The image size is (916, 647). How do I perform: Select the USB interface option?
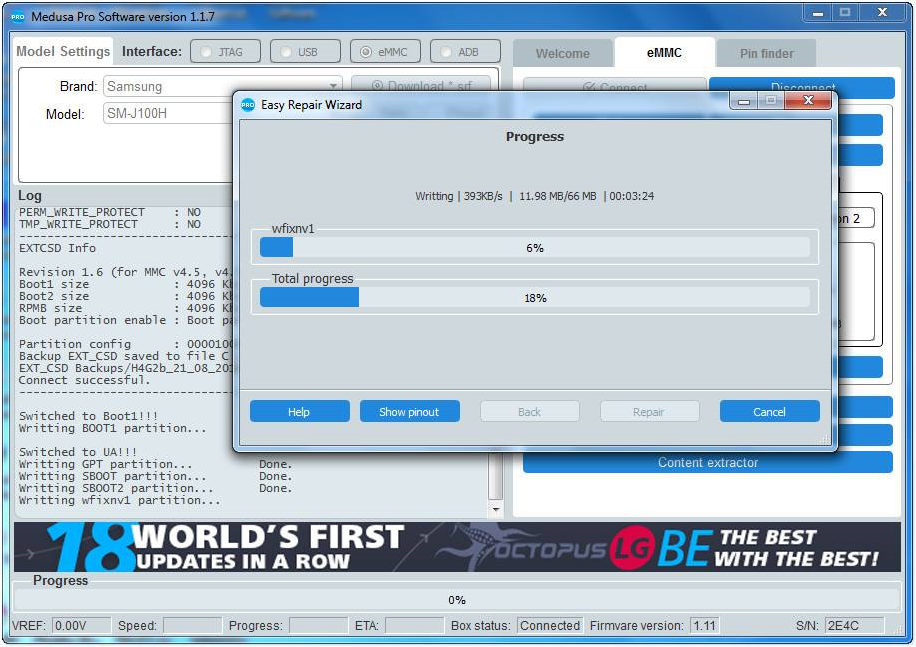304,51
